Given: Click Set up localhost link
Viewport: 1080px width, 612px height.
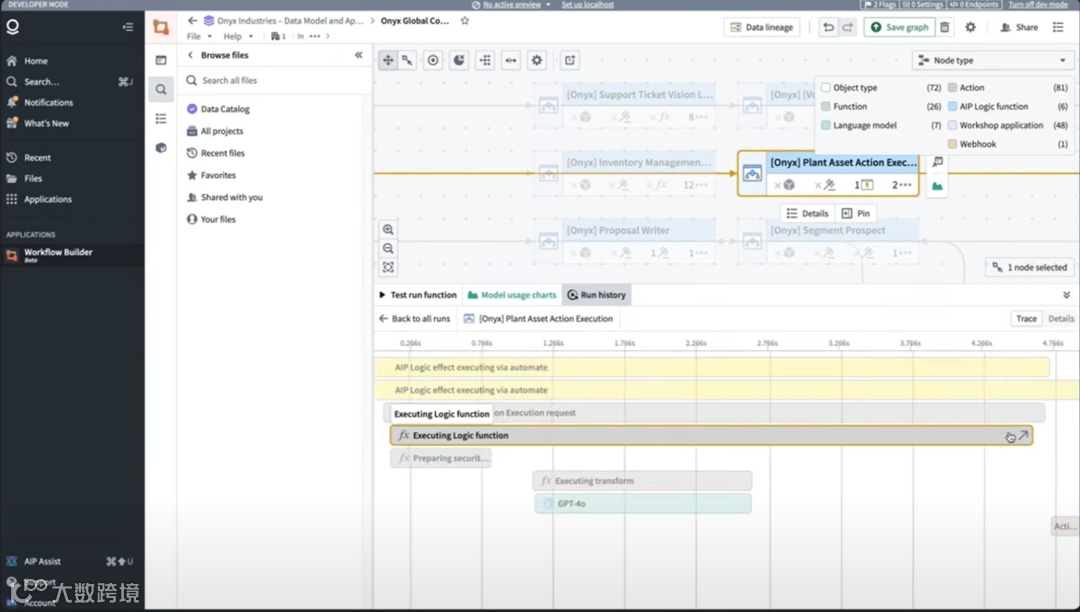Looking at the screenshot, I should tap(587, 4).
